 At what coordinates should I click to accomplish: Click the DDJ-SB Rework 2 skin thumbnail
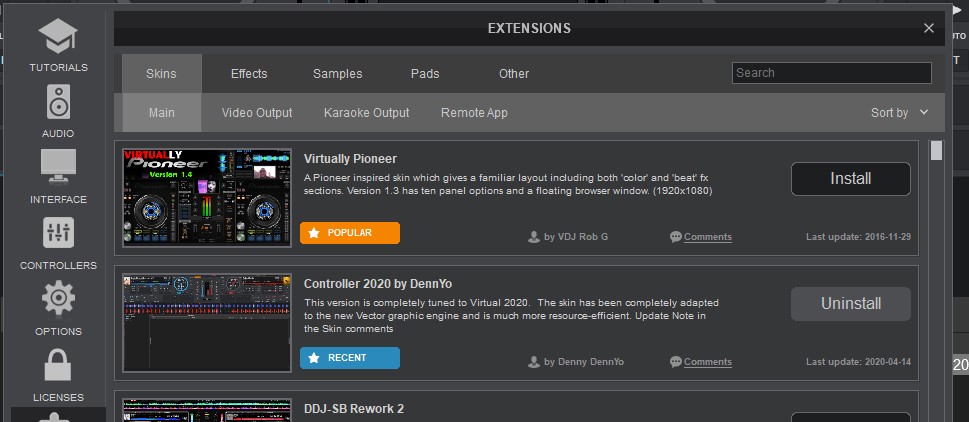point(207,410)
